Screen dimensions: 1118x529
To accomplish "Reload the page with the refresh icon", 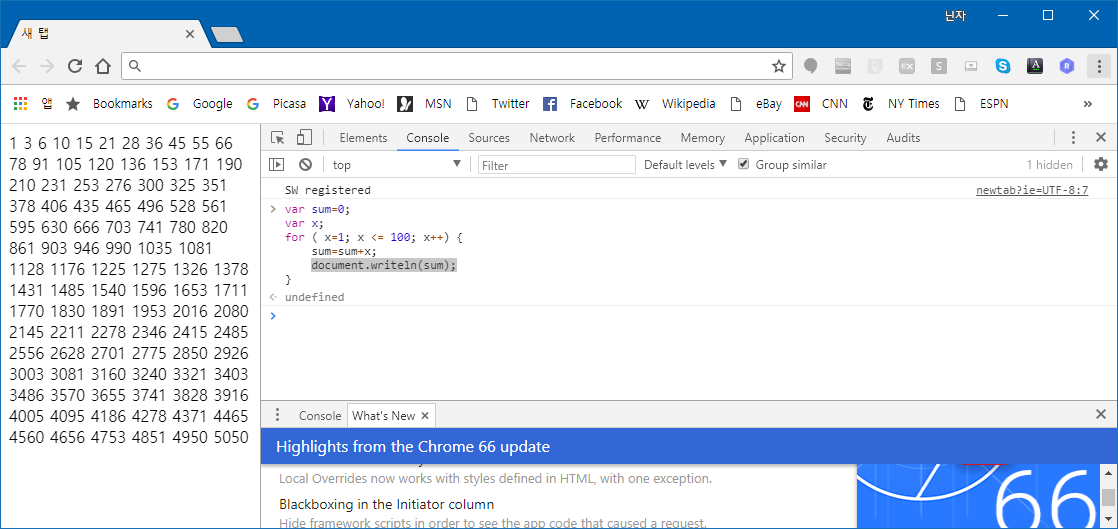I will coord(75,66).
